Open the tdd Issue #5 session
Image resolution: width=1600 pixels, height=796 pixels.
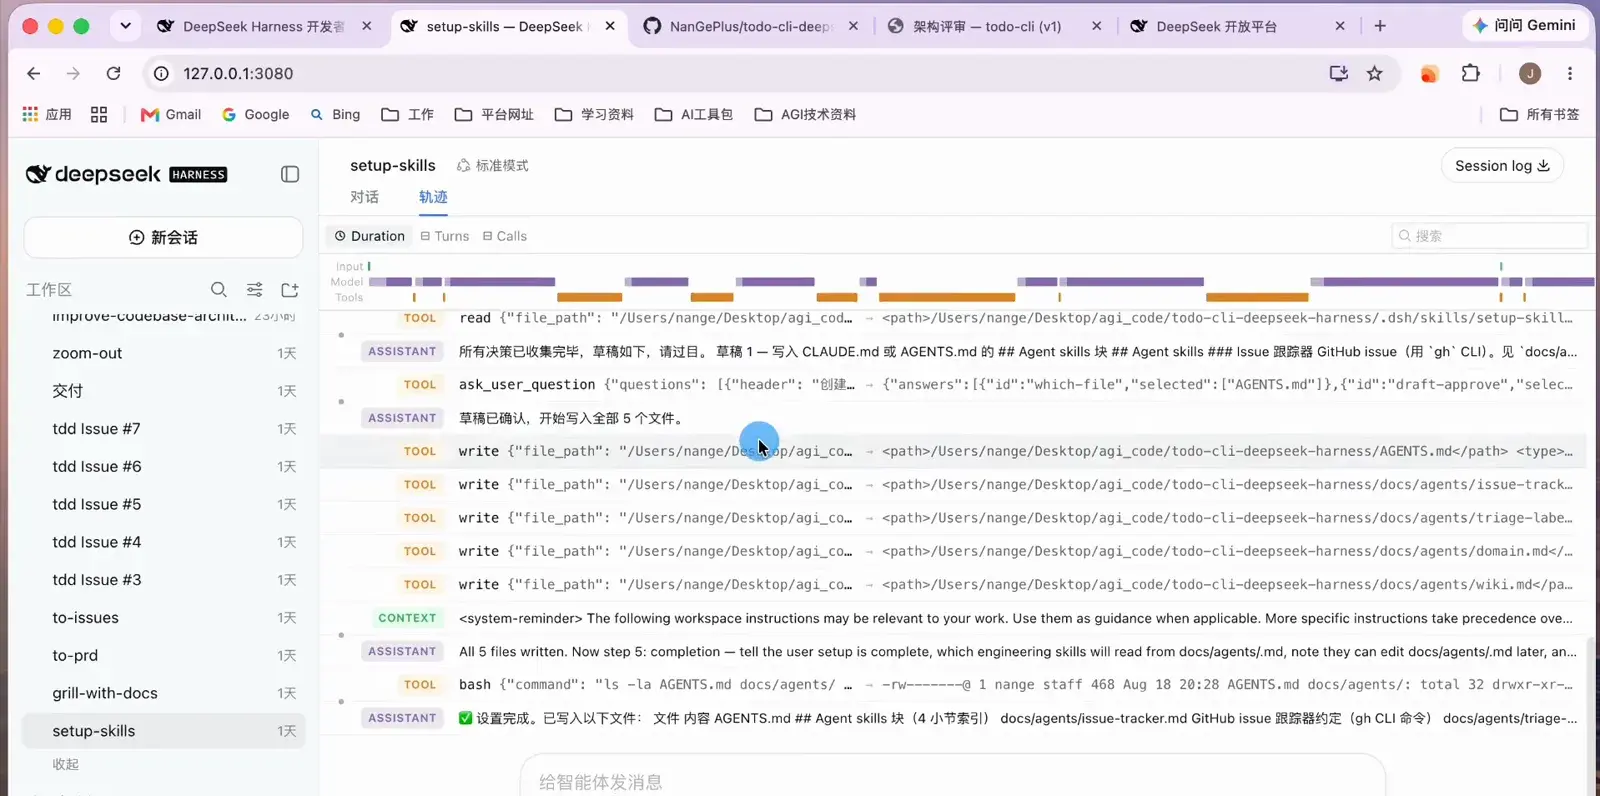(x=163, y=504)
